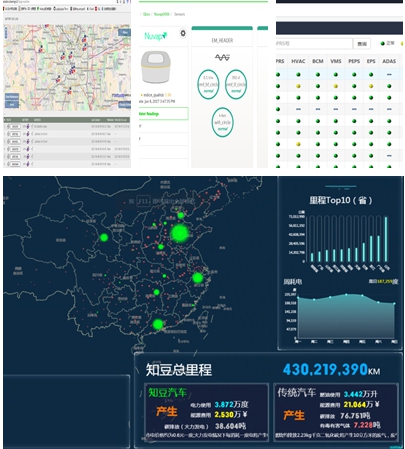Screen dimensions: 405x449
Task: Click the map zoom slider on left edge
Action: point(5,33)
